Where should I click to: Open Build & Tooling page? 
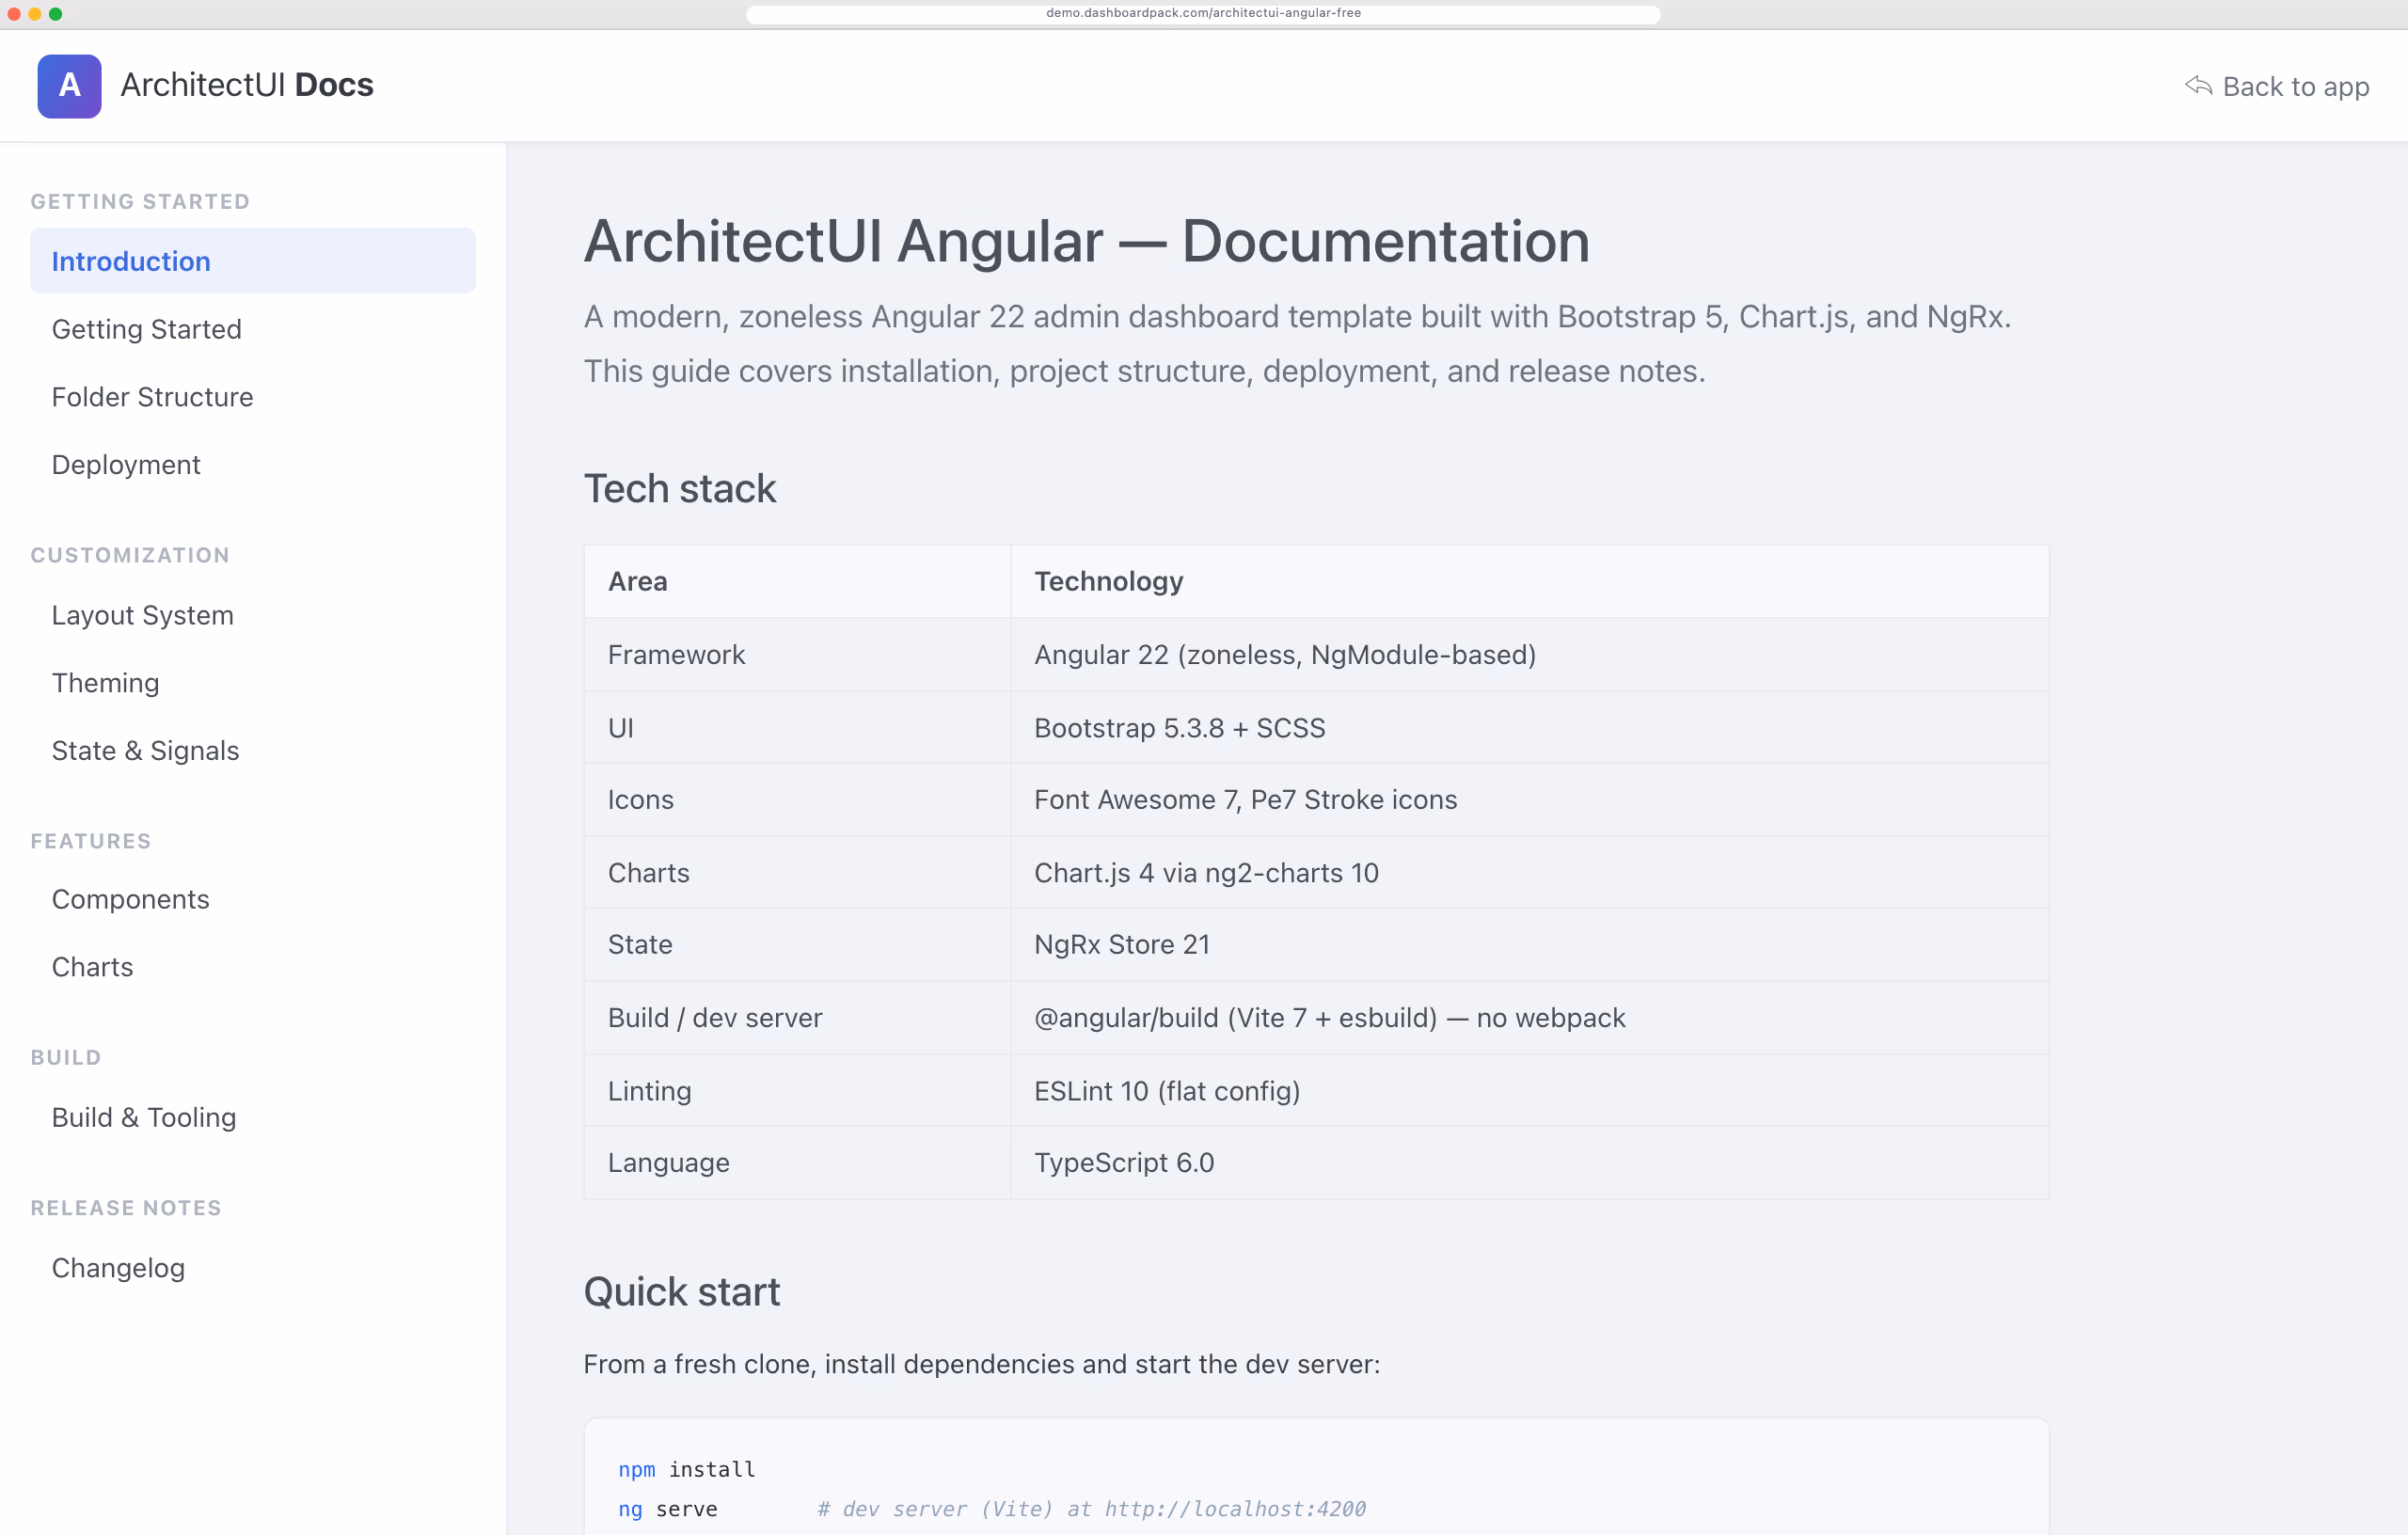click(x=253, y=1117)
